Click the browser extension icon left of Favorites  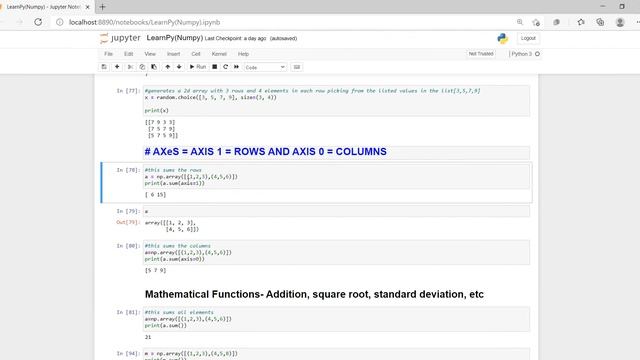556,22
